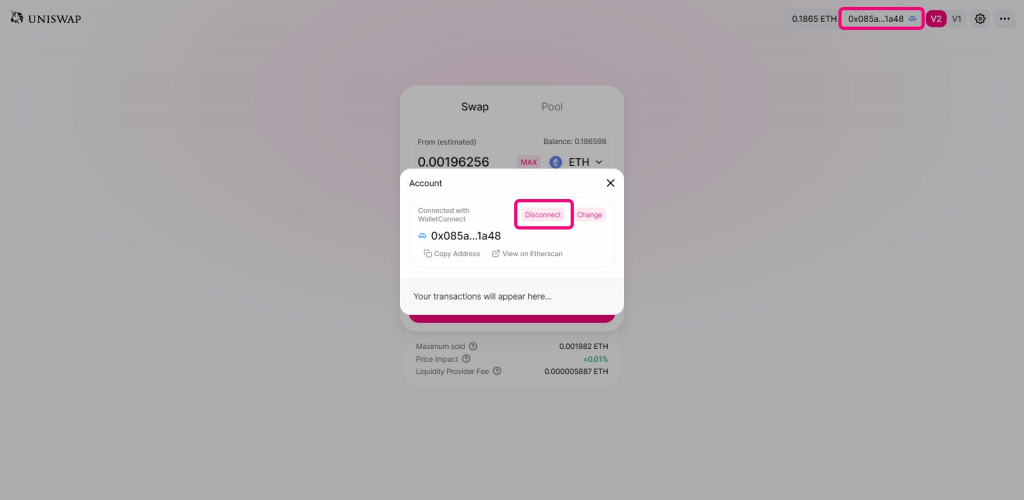Expand the ETH token selector chevron
Viewport: 1024px width, 500px height.
pyautogui.click(x=598, y=162)
